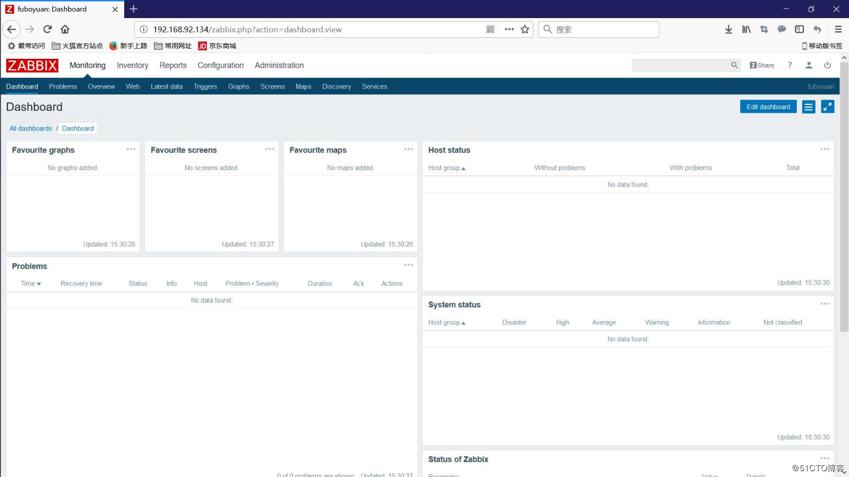Screen dimensions: 849x477
Task: Sort System status by Host group
Action: click(x=447, y=322)
